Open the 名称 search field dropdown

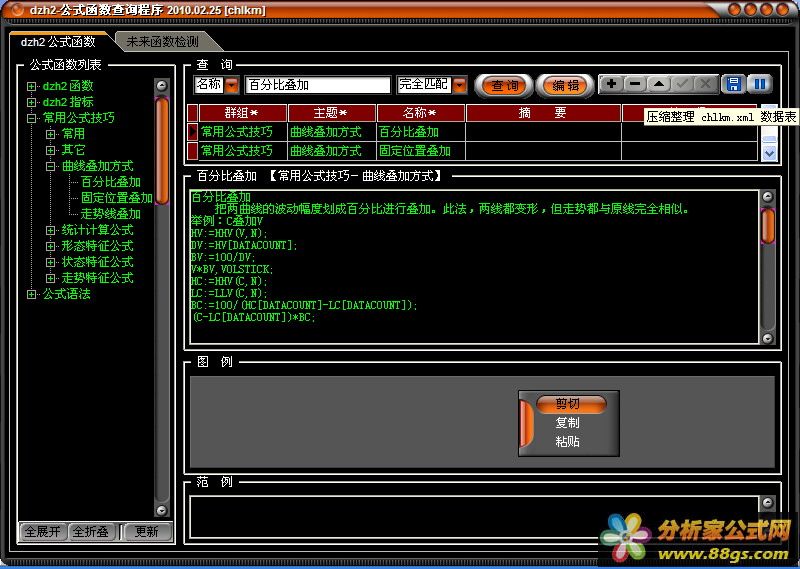pyautogui.click(x=232, y=85)
